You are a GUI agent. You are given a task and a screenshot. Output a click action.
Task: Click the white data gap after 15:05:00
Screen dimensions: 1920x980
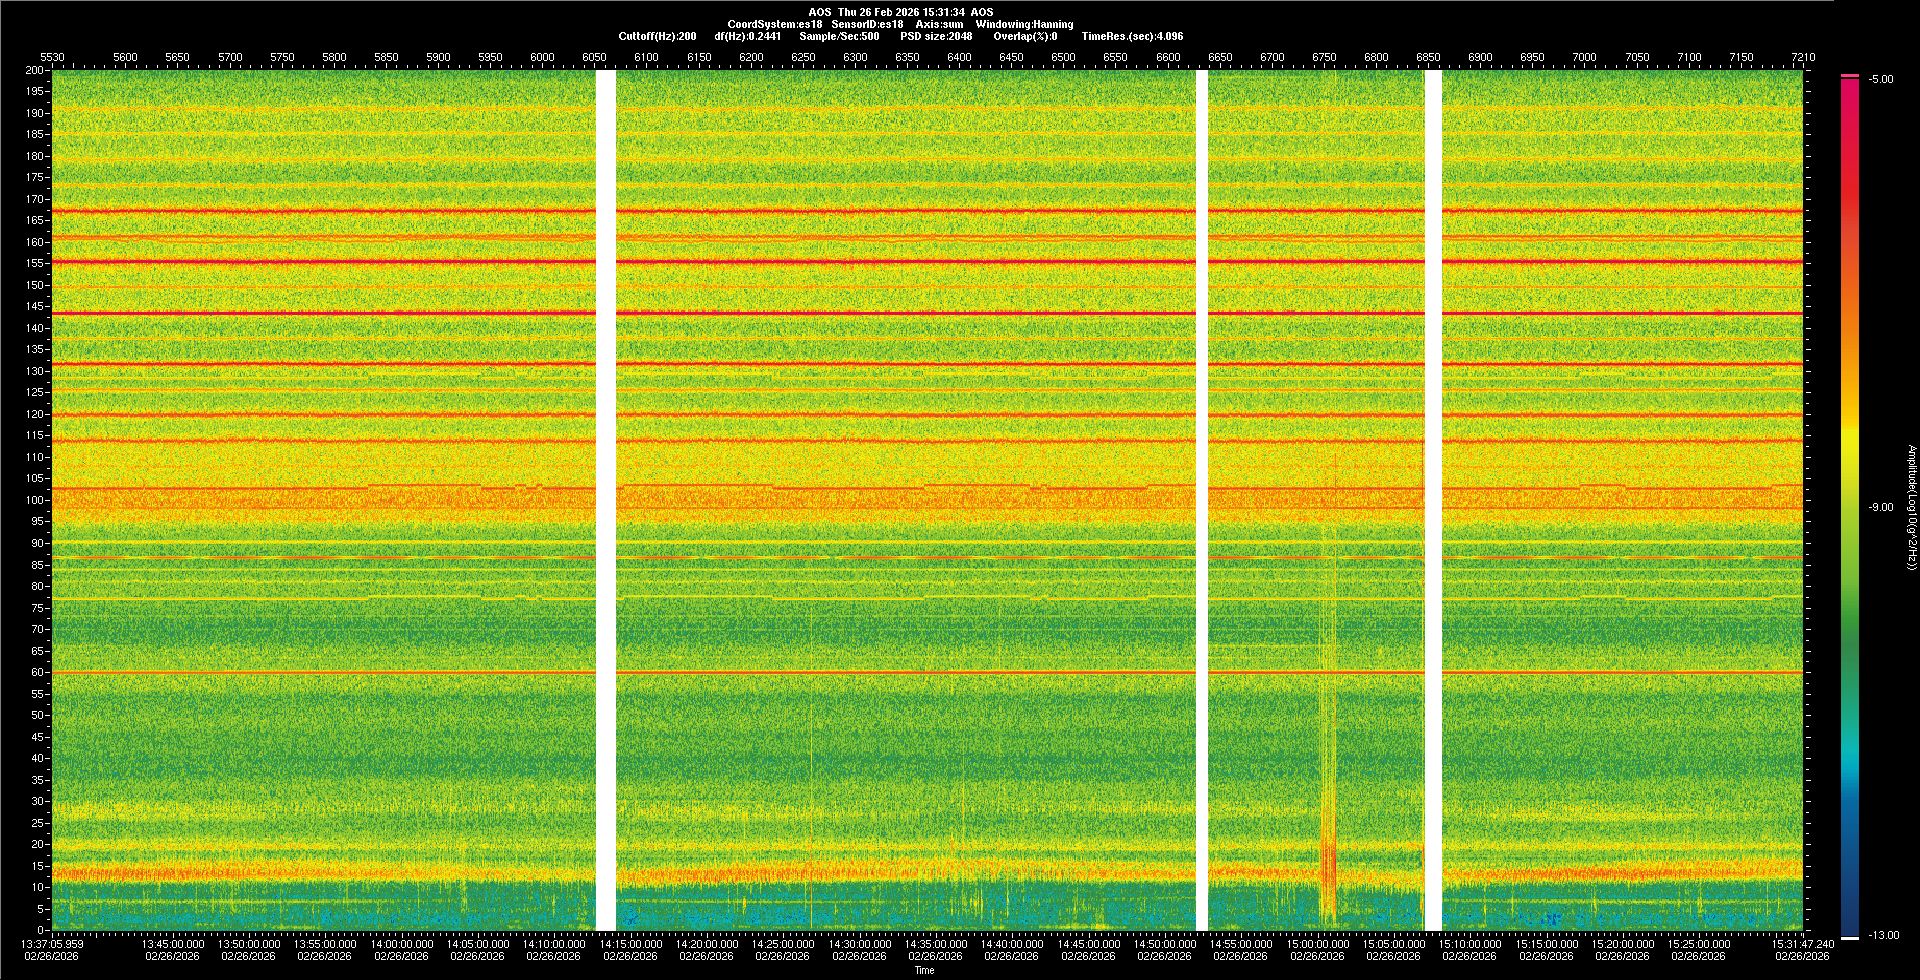coord(1433,500)
